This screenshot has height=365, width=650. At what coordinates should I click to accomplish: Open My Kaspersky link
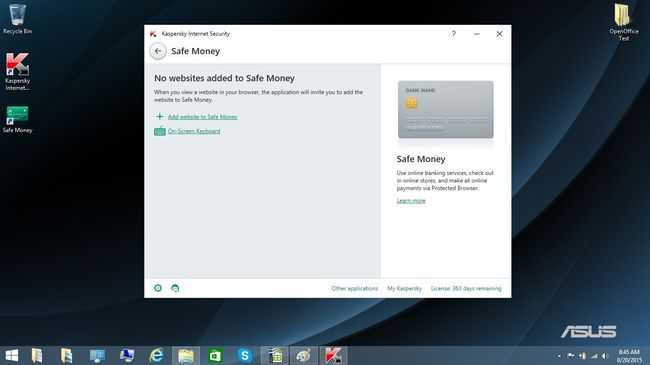[x=404, y=288]
